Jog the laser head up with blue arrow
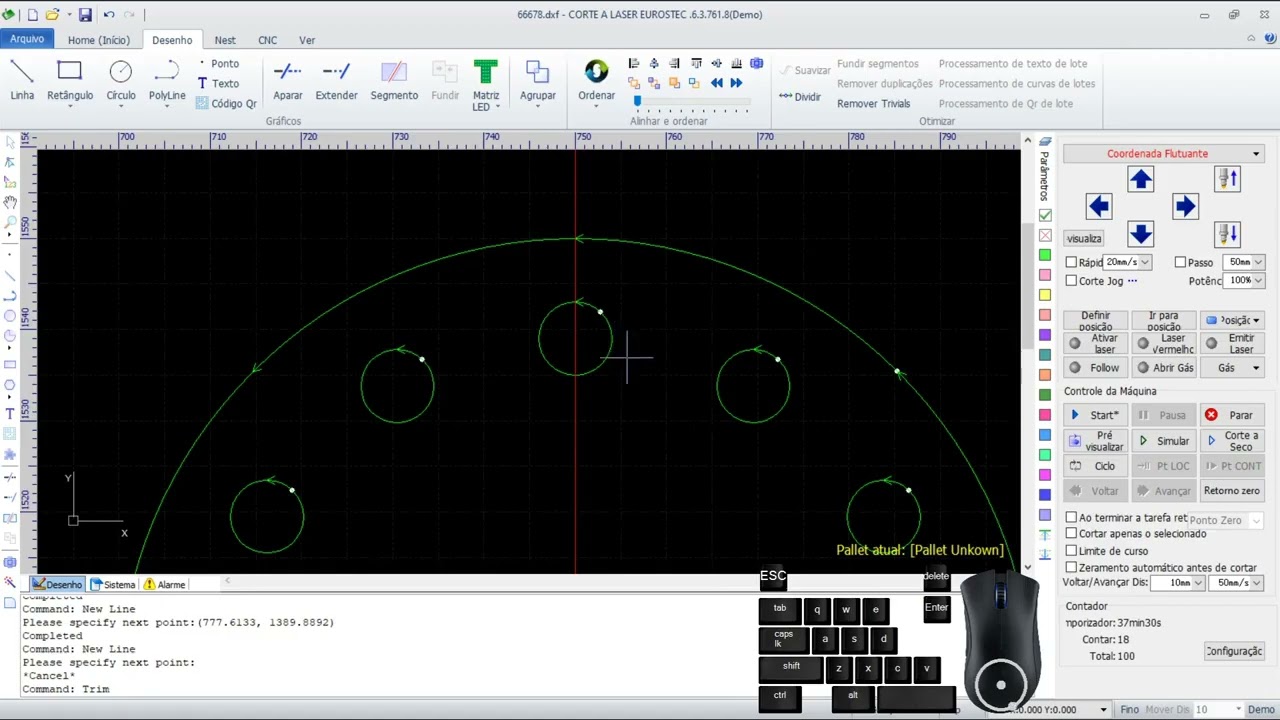Viewport: 1280px width, 720px height. [x=1141, y=179]
